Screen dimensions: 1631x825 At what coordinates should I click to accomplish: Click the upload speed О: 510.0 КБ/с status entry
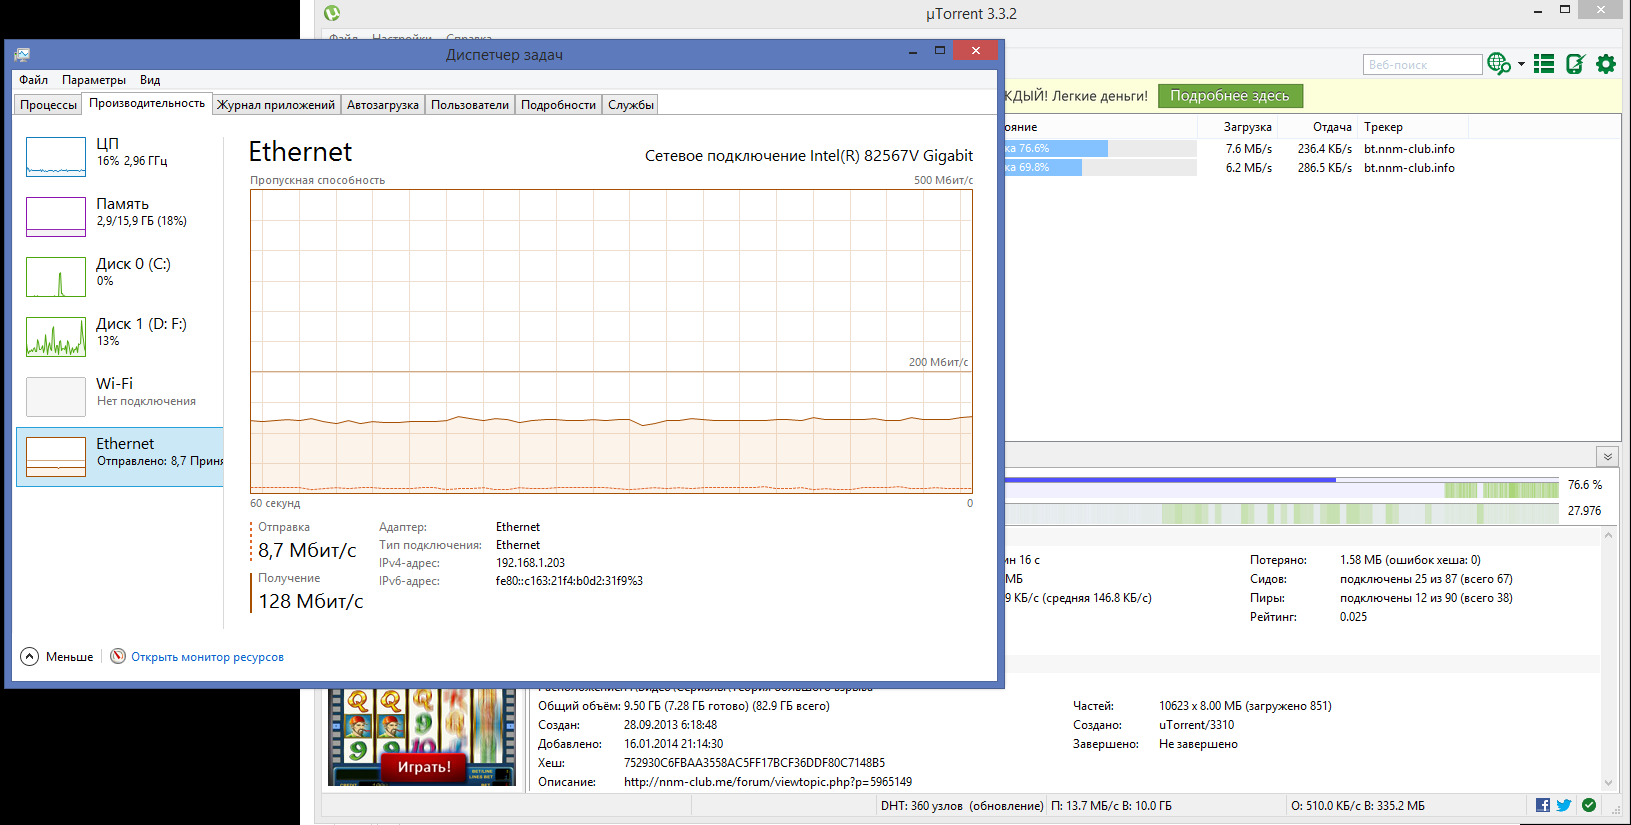tap(1358, 806)
